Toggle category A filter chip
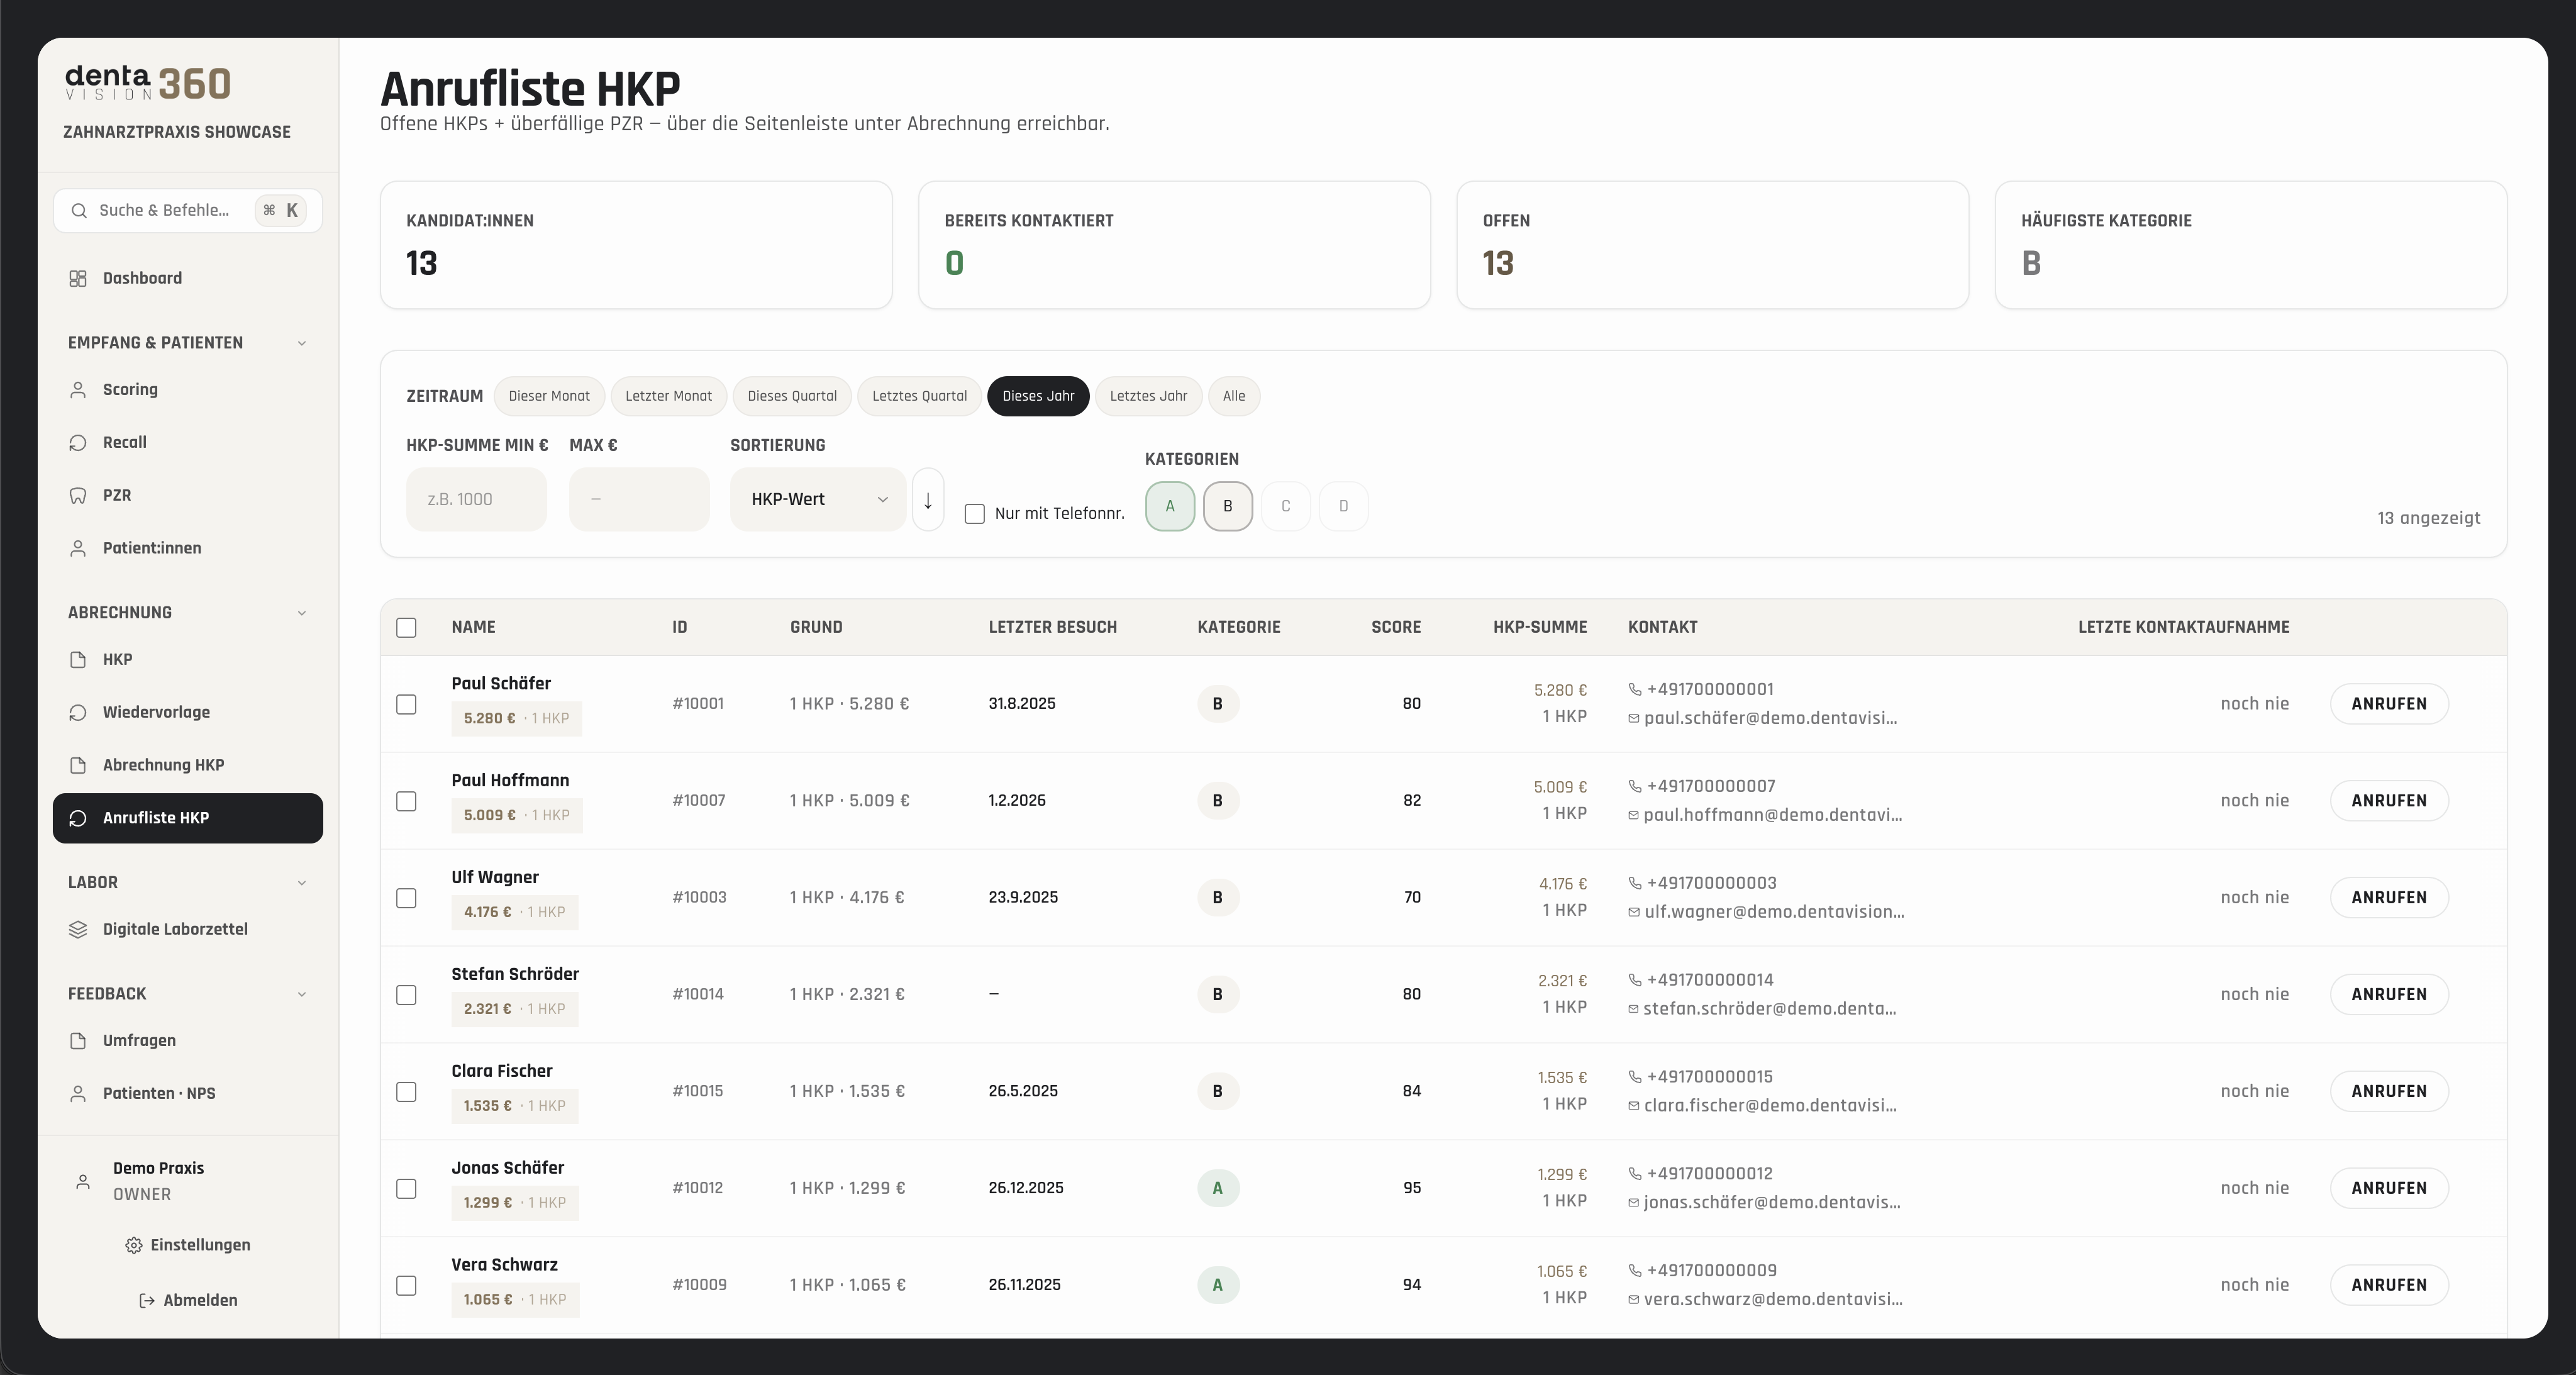Viewport: 2576px width, 1375px height. click(x=1170, y=506)
